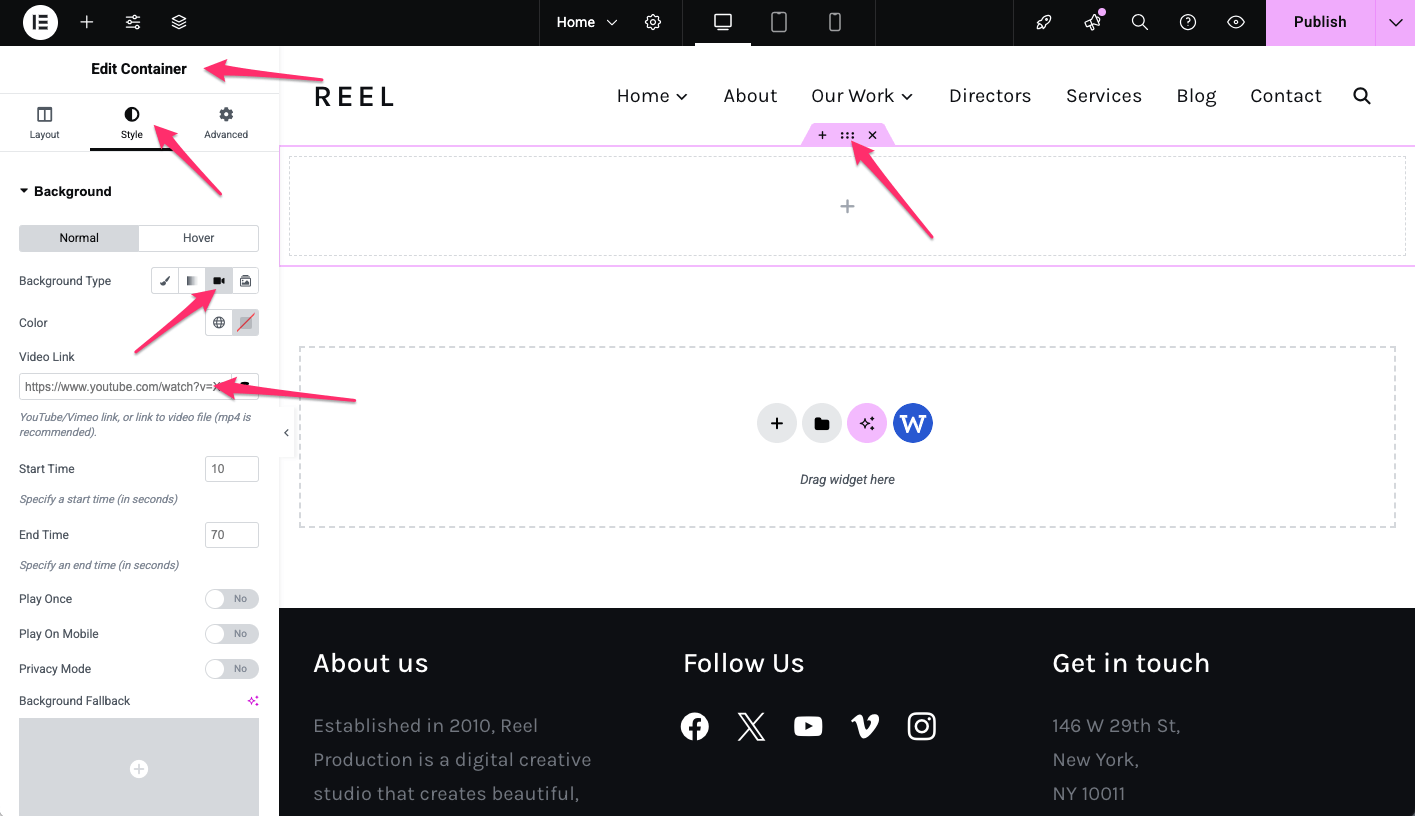The height and width of the screenshot is (816, 1415).
Task: Toggle the Play Once switch
Action: point(231,599)
